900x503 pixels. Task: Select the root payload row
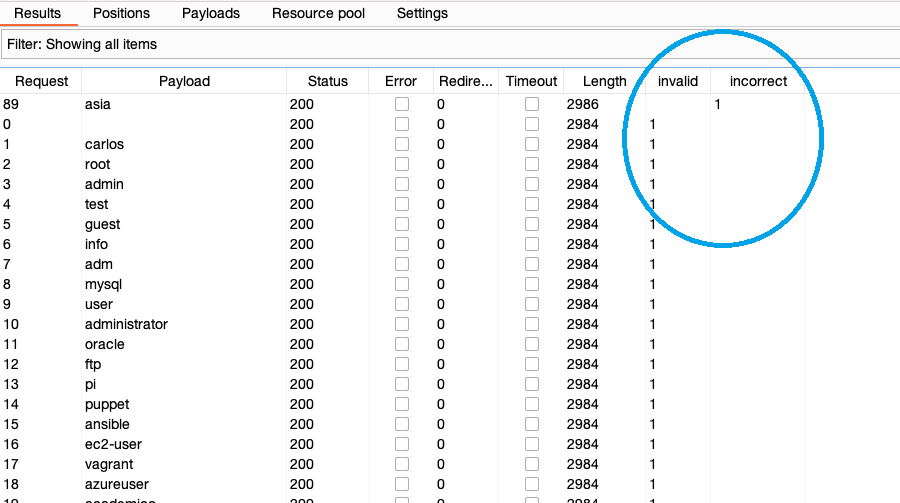click(x=450, y=164)
